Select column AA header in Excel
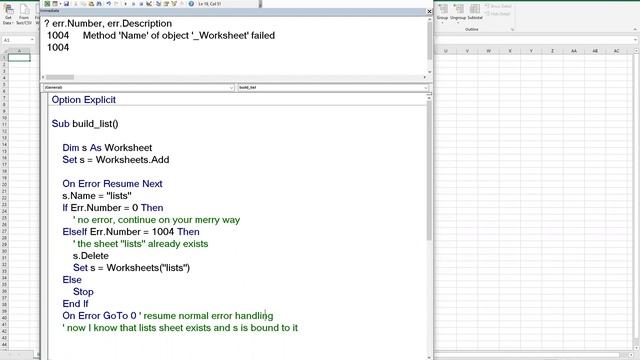The width and height of the screenshot is (640, 360). 574,51
